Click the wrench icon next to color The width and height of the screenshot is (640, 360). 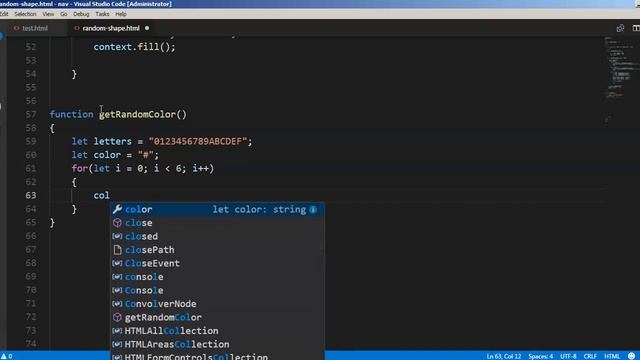point(117,209)
